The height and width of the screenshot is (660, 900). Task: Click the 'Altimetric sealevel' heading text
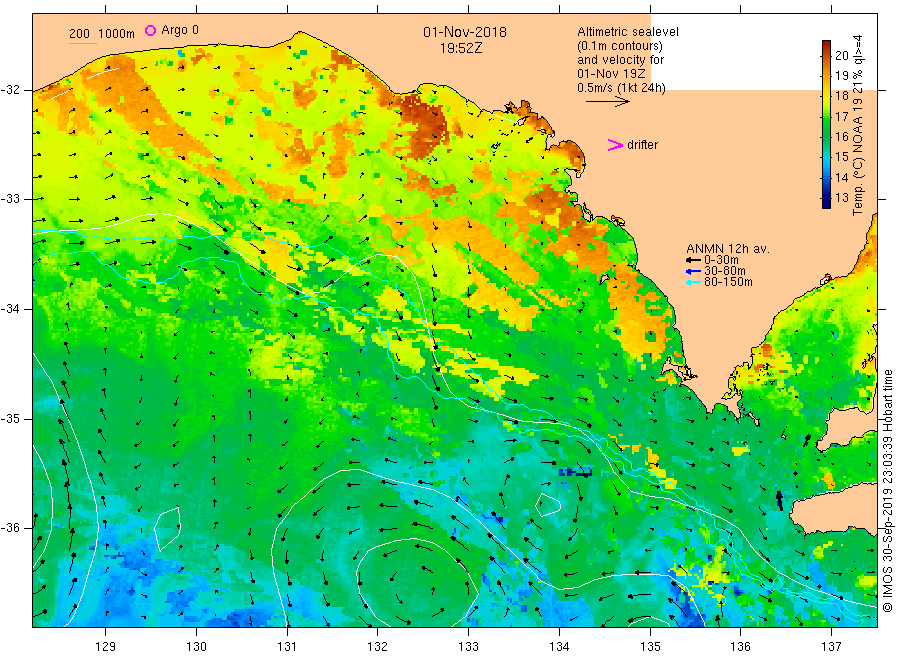tap(628, 32)
